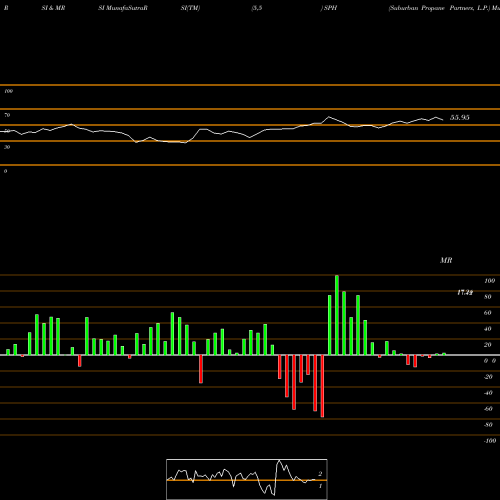Click the RSI line's peak near 70
This screenshot has height=500, width=500.
coord(329,117)
